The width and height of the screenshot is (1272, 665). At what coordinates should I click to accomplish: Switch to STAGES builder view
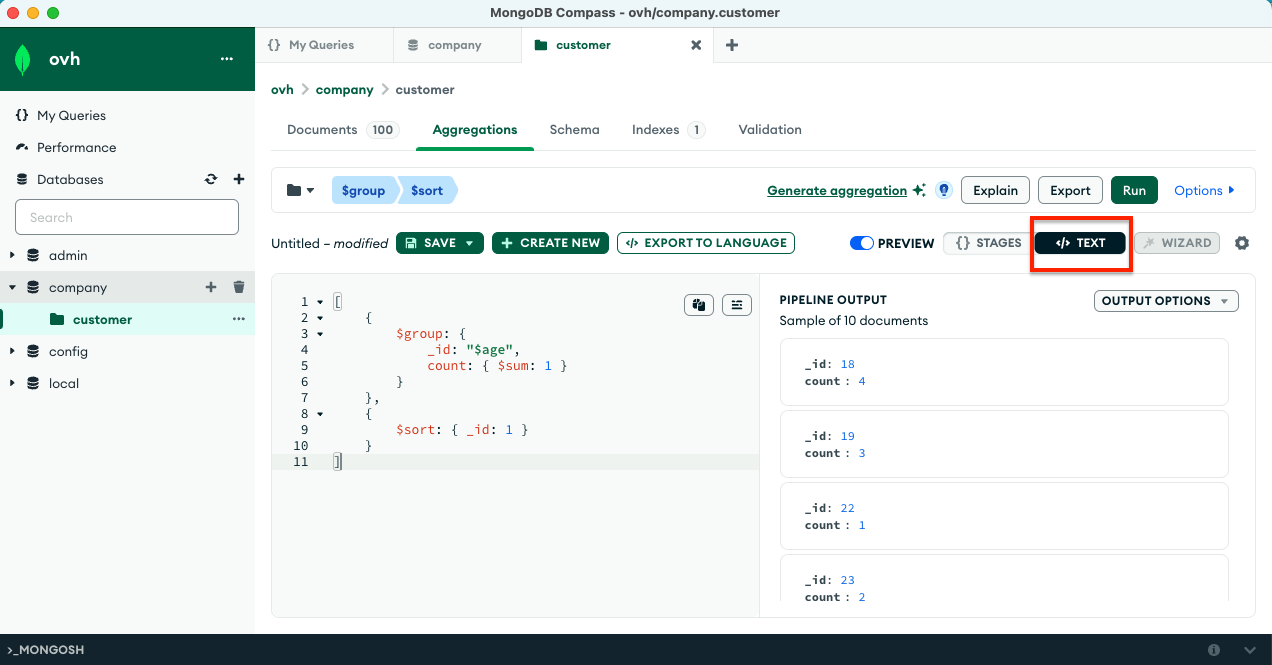click(x=988, y=243)
